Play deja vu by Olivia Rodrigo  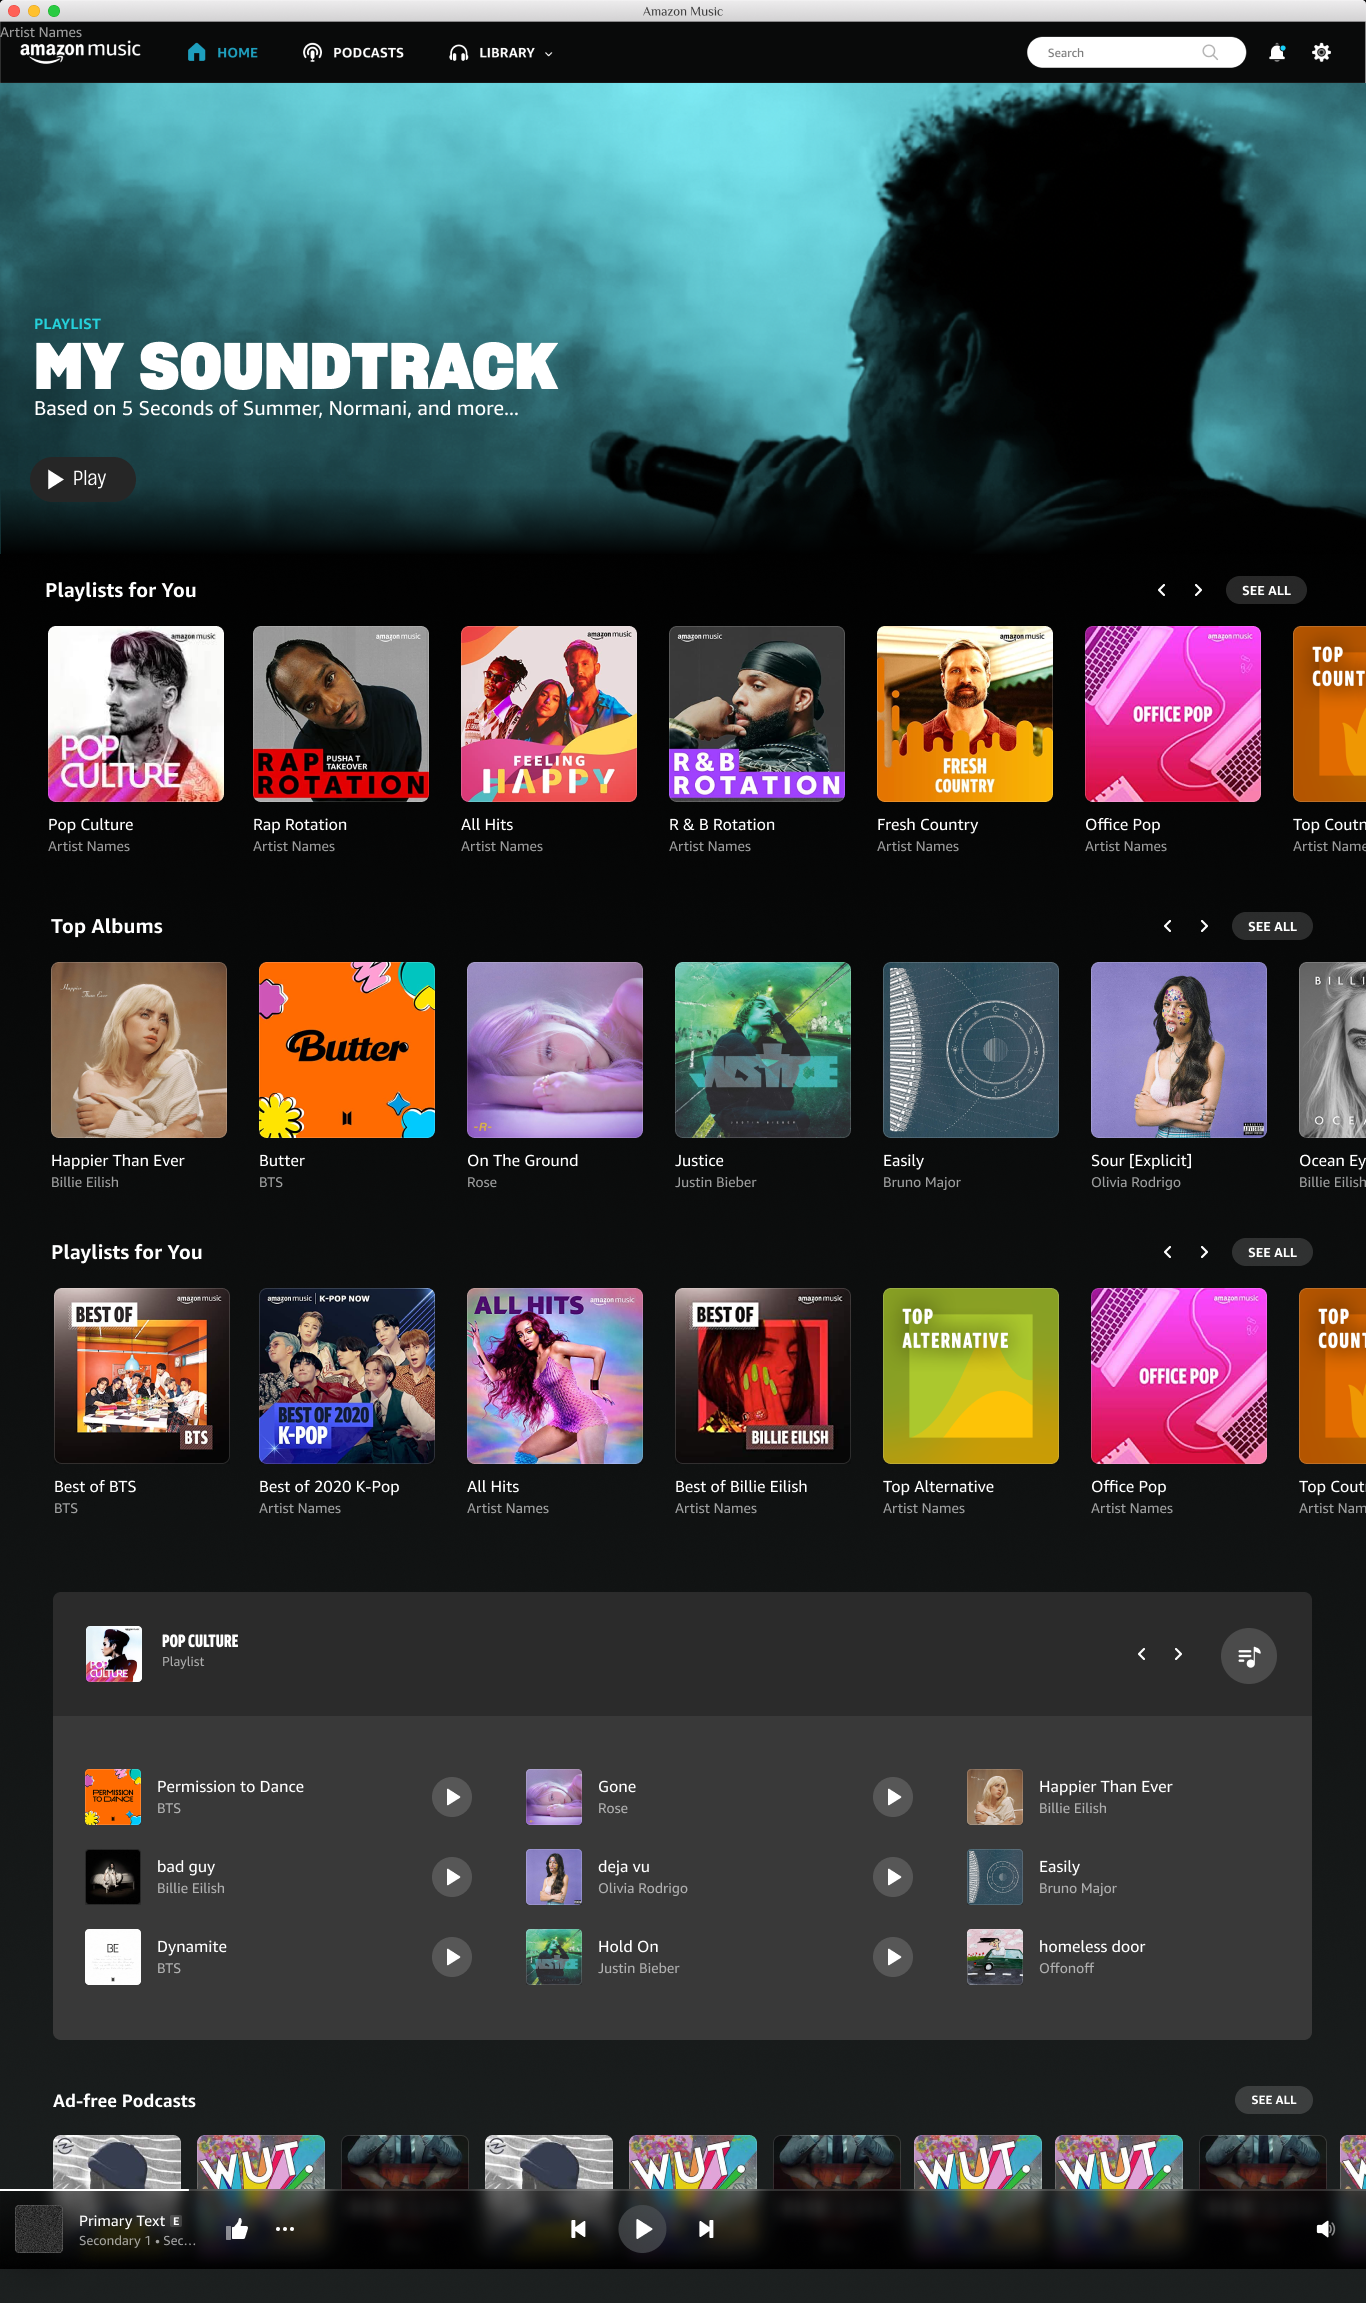(893, 1877)
